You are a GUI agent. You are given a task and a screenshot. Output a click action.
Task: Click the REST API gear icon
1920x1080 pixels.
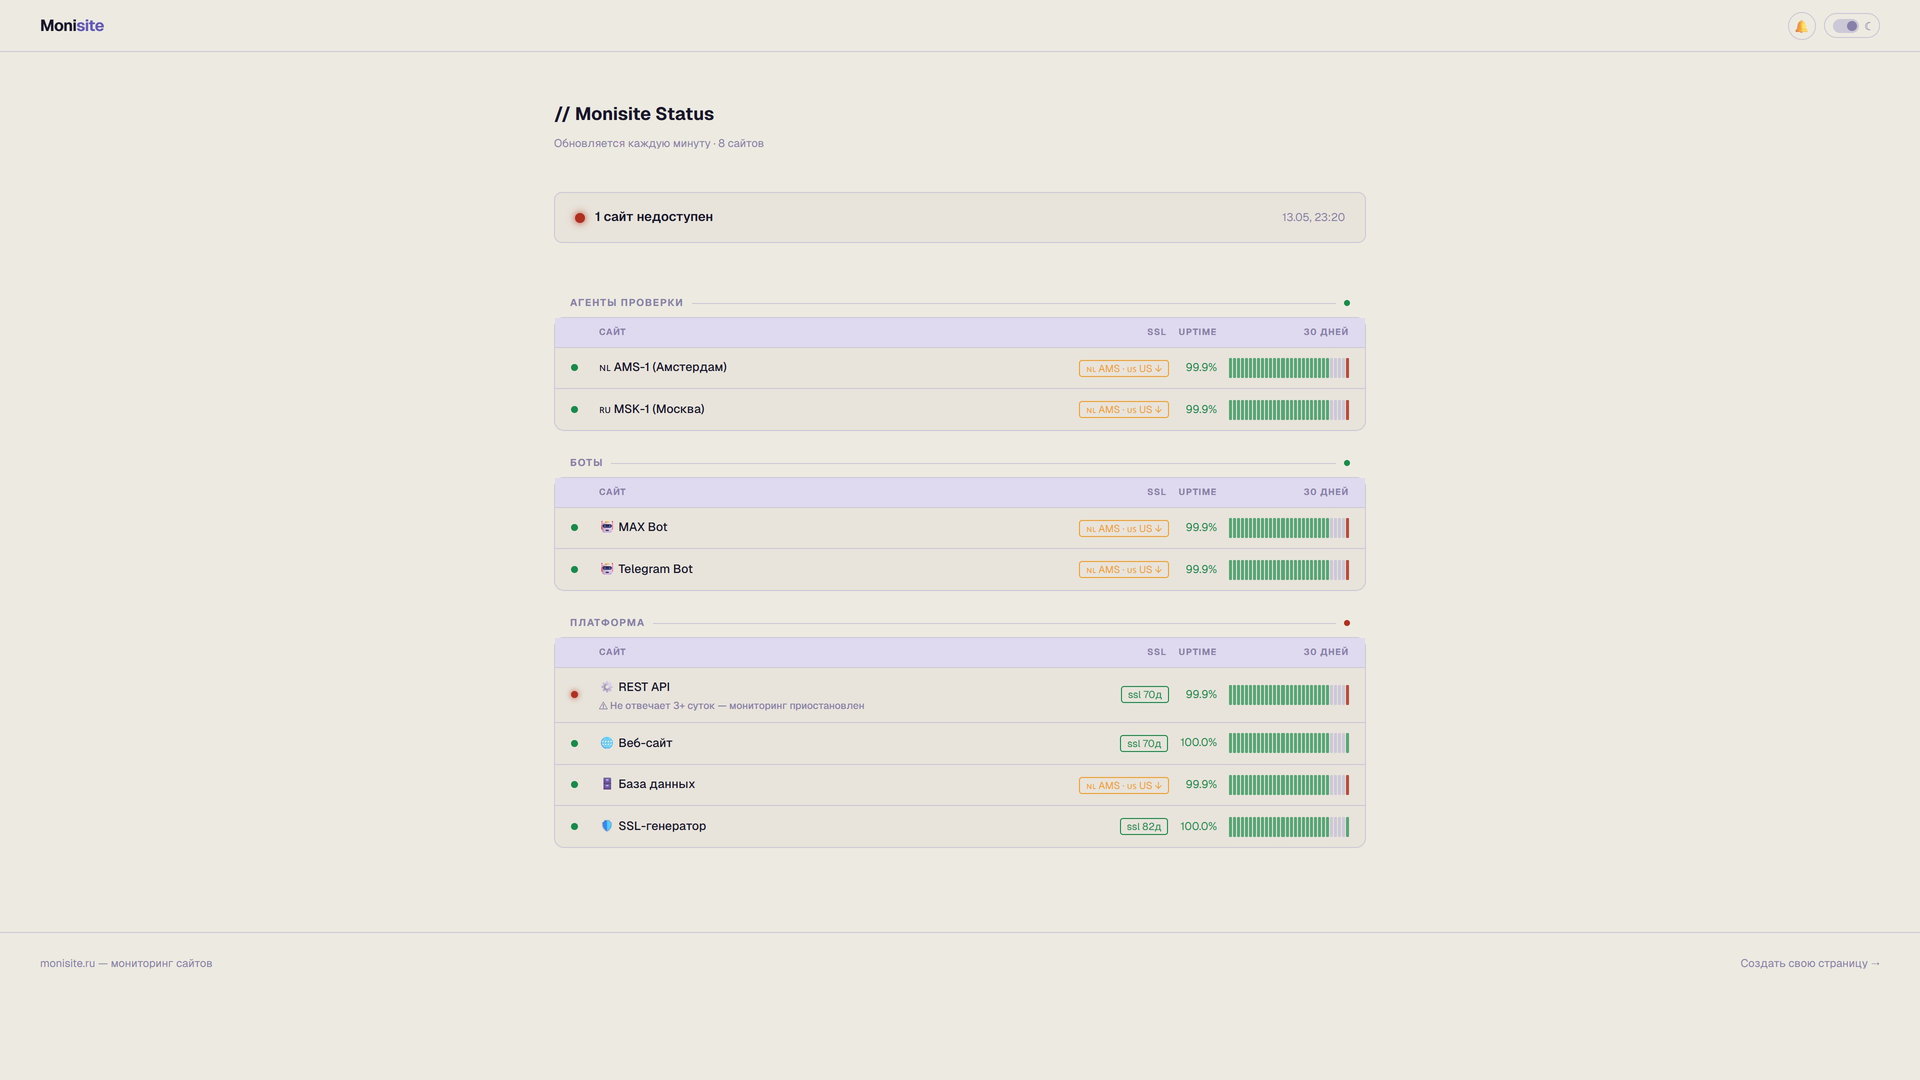click(x=606, y=687)
